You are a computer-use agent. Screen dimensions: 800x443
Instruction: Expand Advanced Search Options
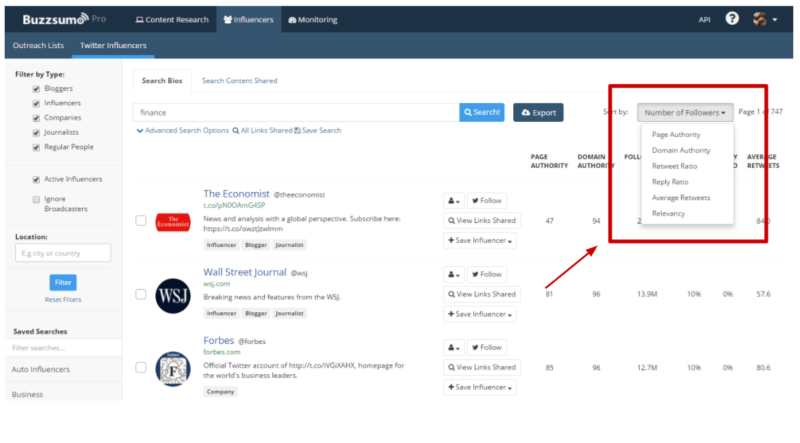pos(183,131)
